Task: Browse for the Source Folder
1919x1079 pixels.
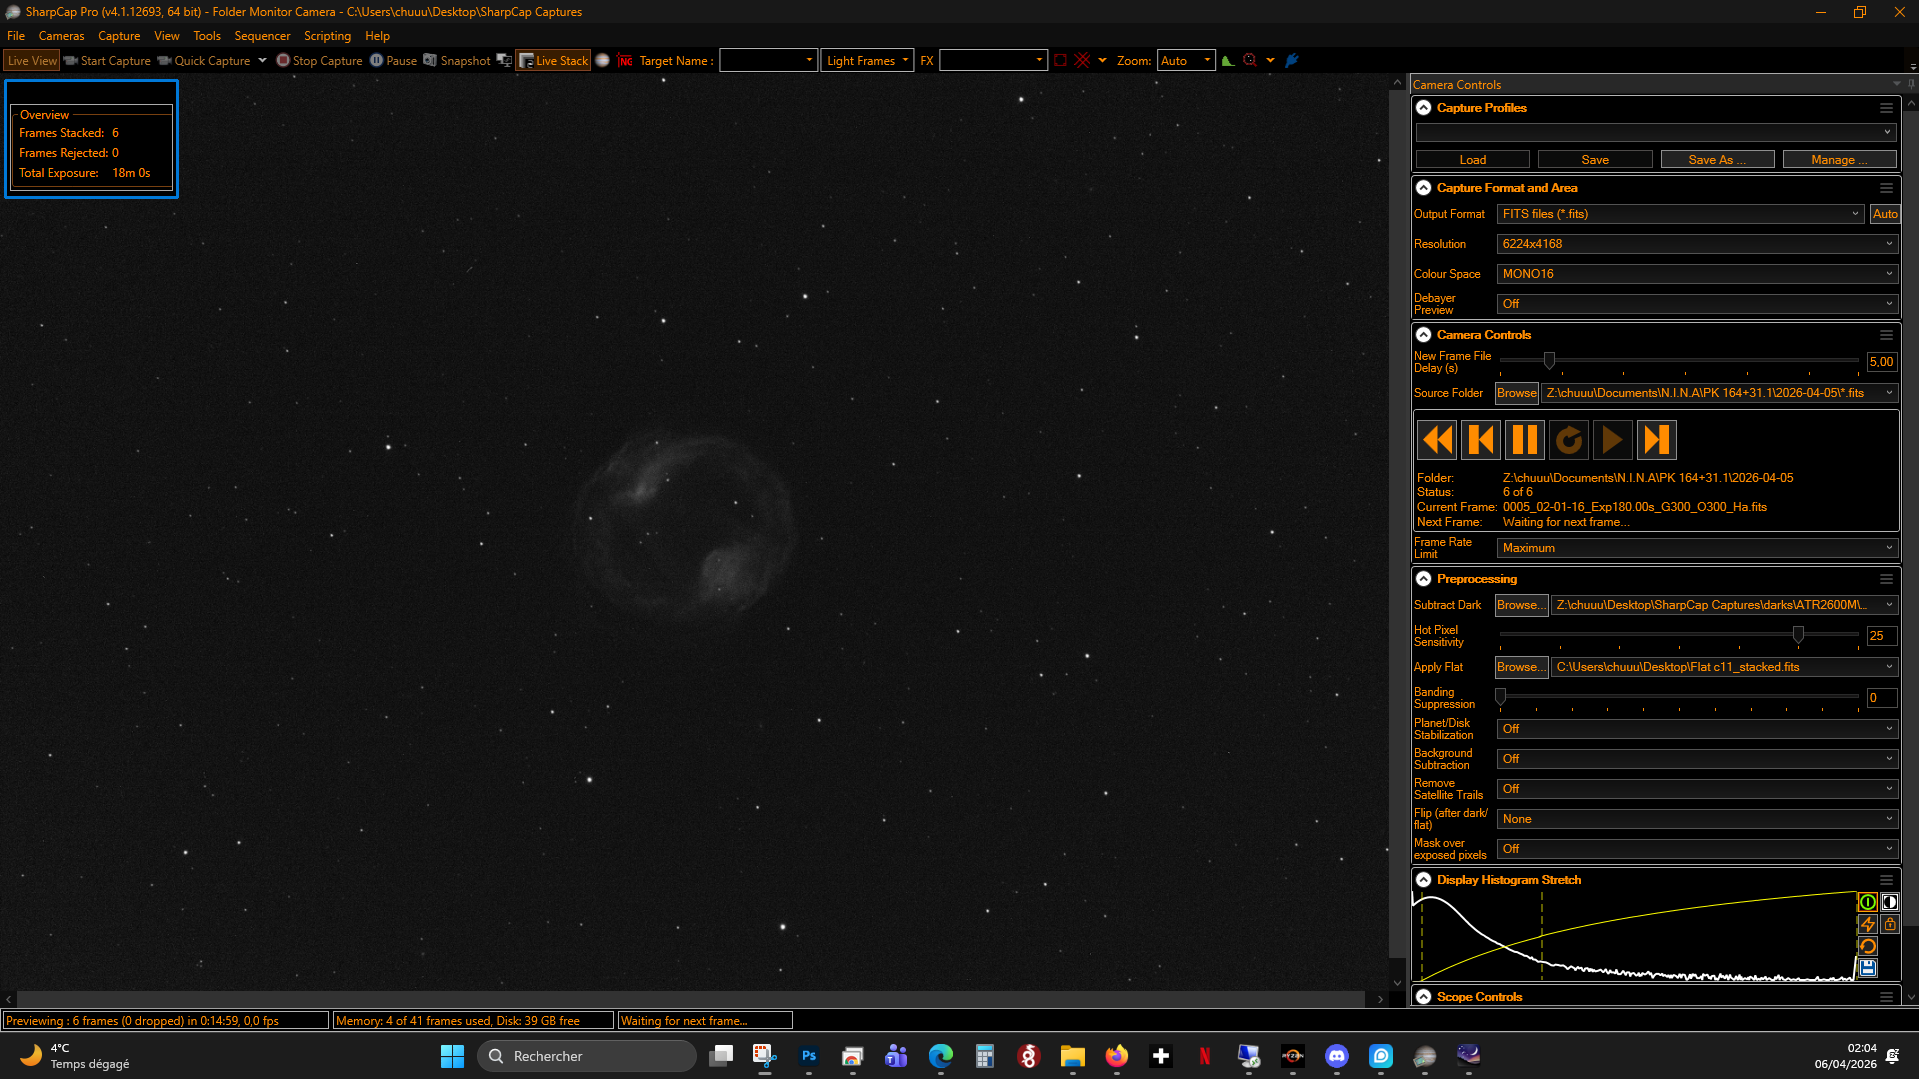Action: click(x=1516, y=393)
